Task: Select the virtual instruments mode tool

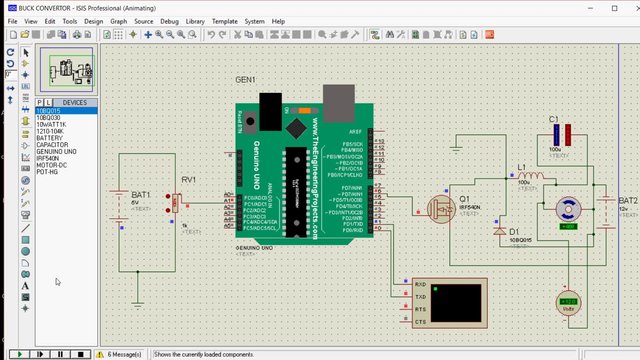Action: [x=25, y=215]
